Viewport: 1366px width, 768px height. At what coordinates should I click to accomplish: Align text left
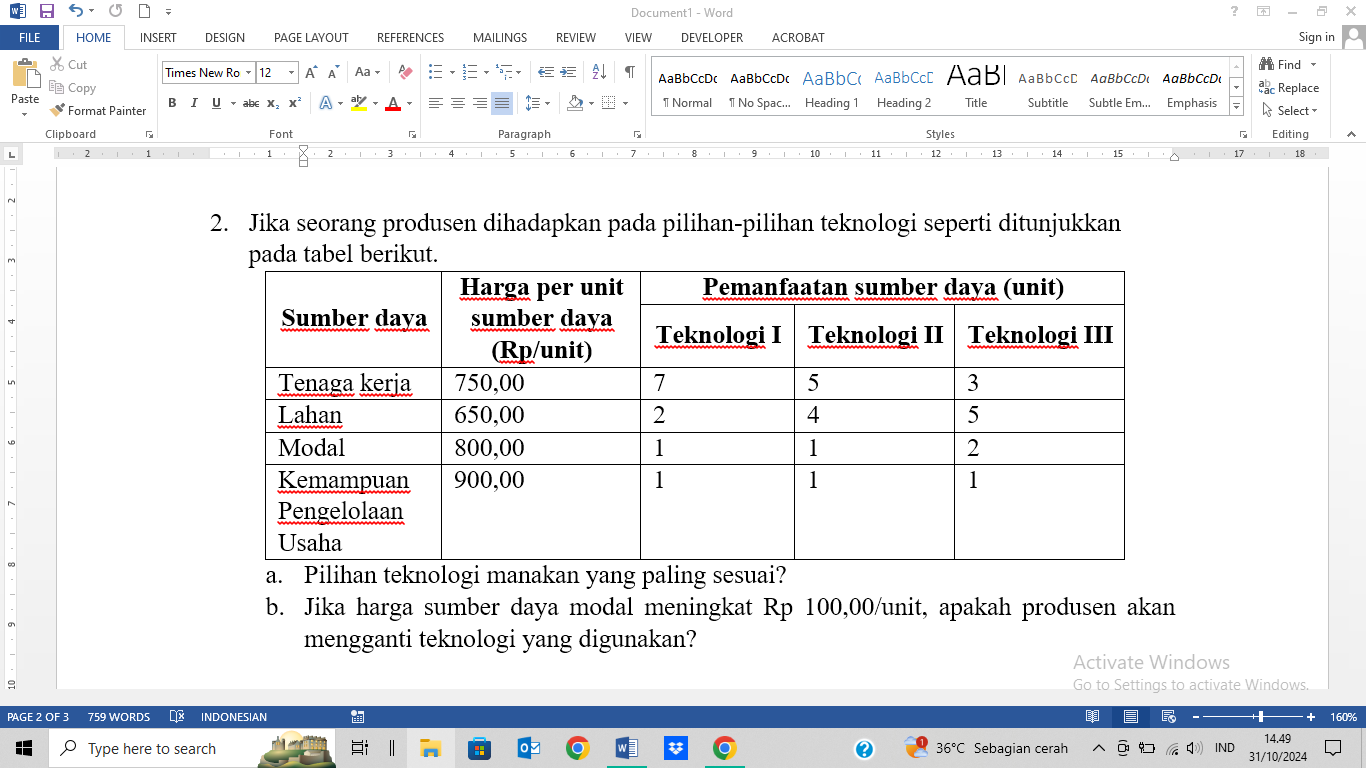coord(436,103)
